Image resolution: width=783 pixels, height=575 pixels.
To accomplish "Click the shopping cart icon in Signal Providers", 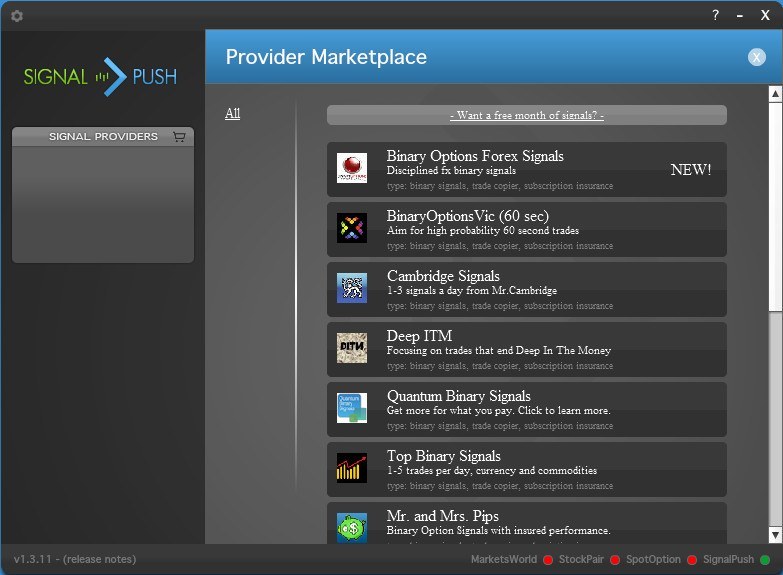I will click(179, 137).
